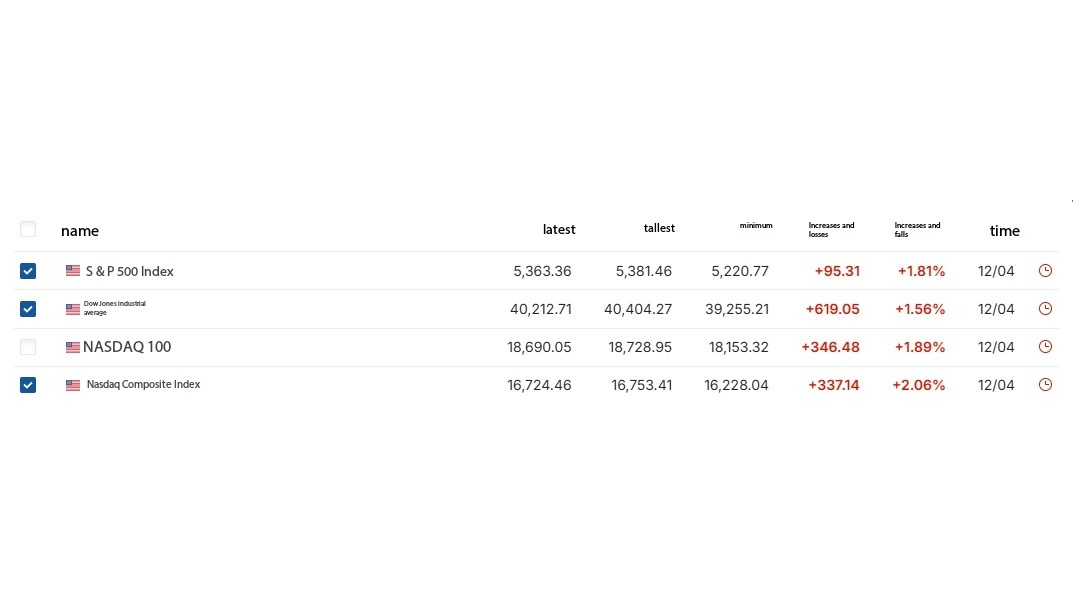Click the +1.56% percentage change
Image resolution: width=1073 pixels, height=604 pixels.
click(920, 309)
